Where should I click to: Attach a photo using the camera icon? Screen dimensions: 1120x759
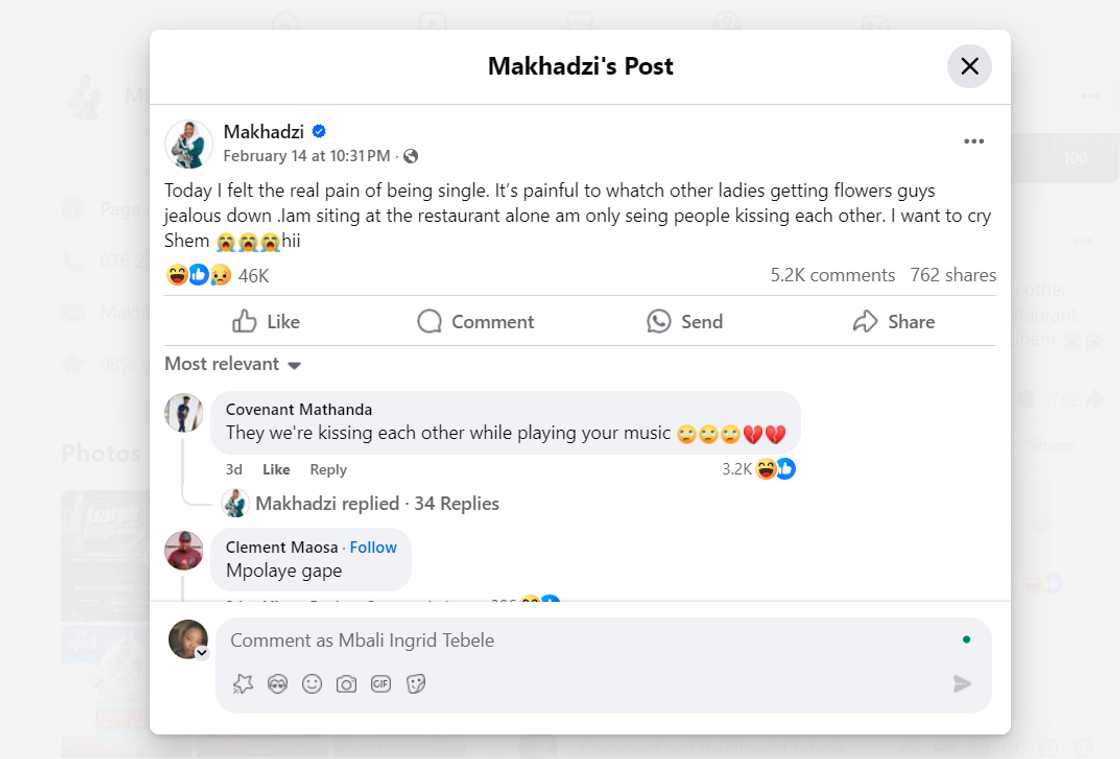pos(346,684)
